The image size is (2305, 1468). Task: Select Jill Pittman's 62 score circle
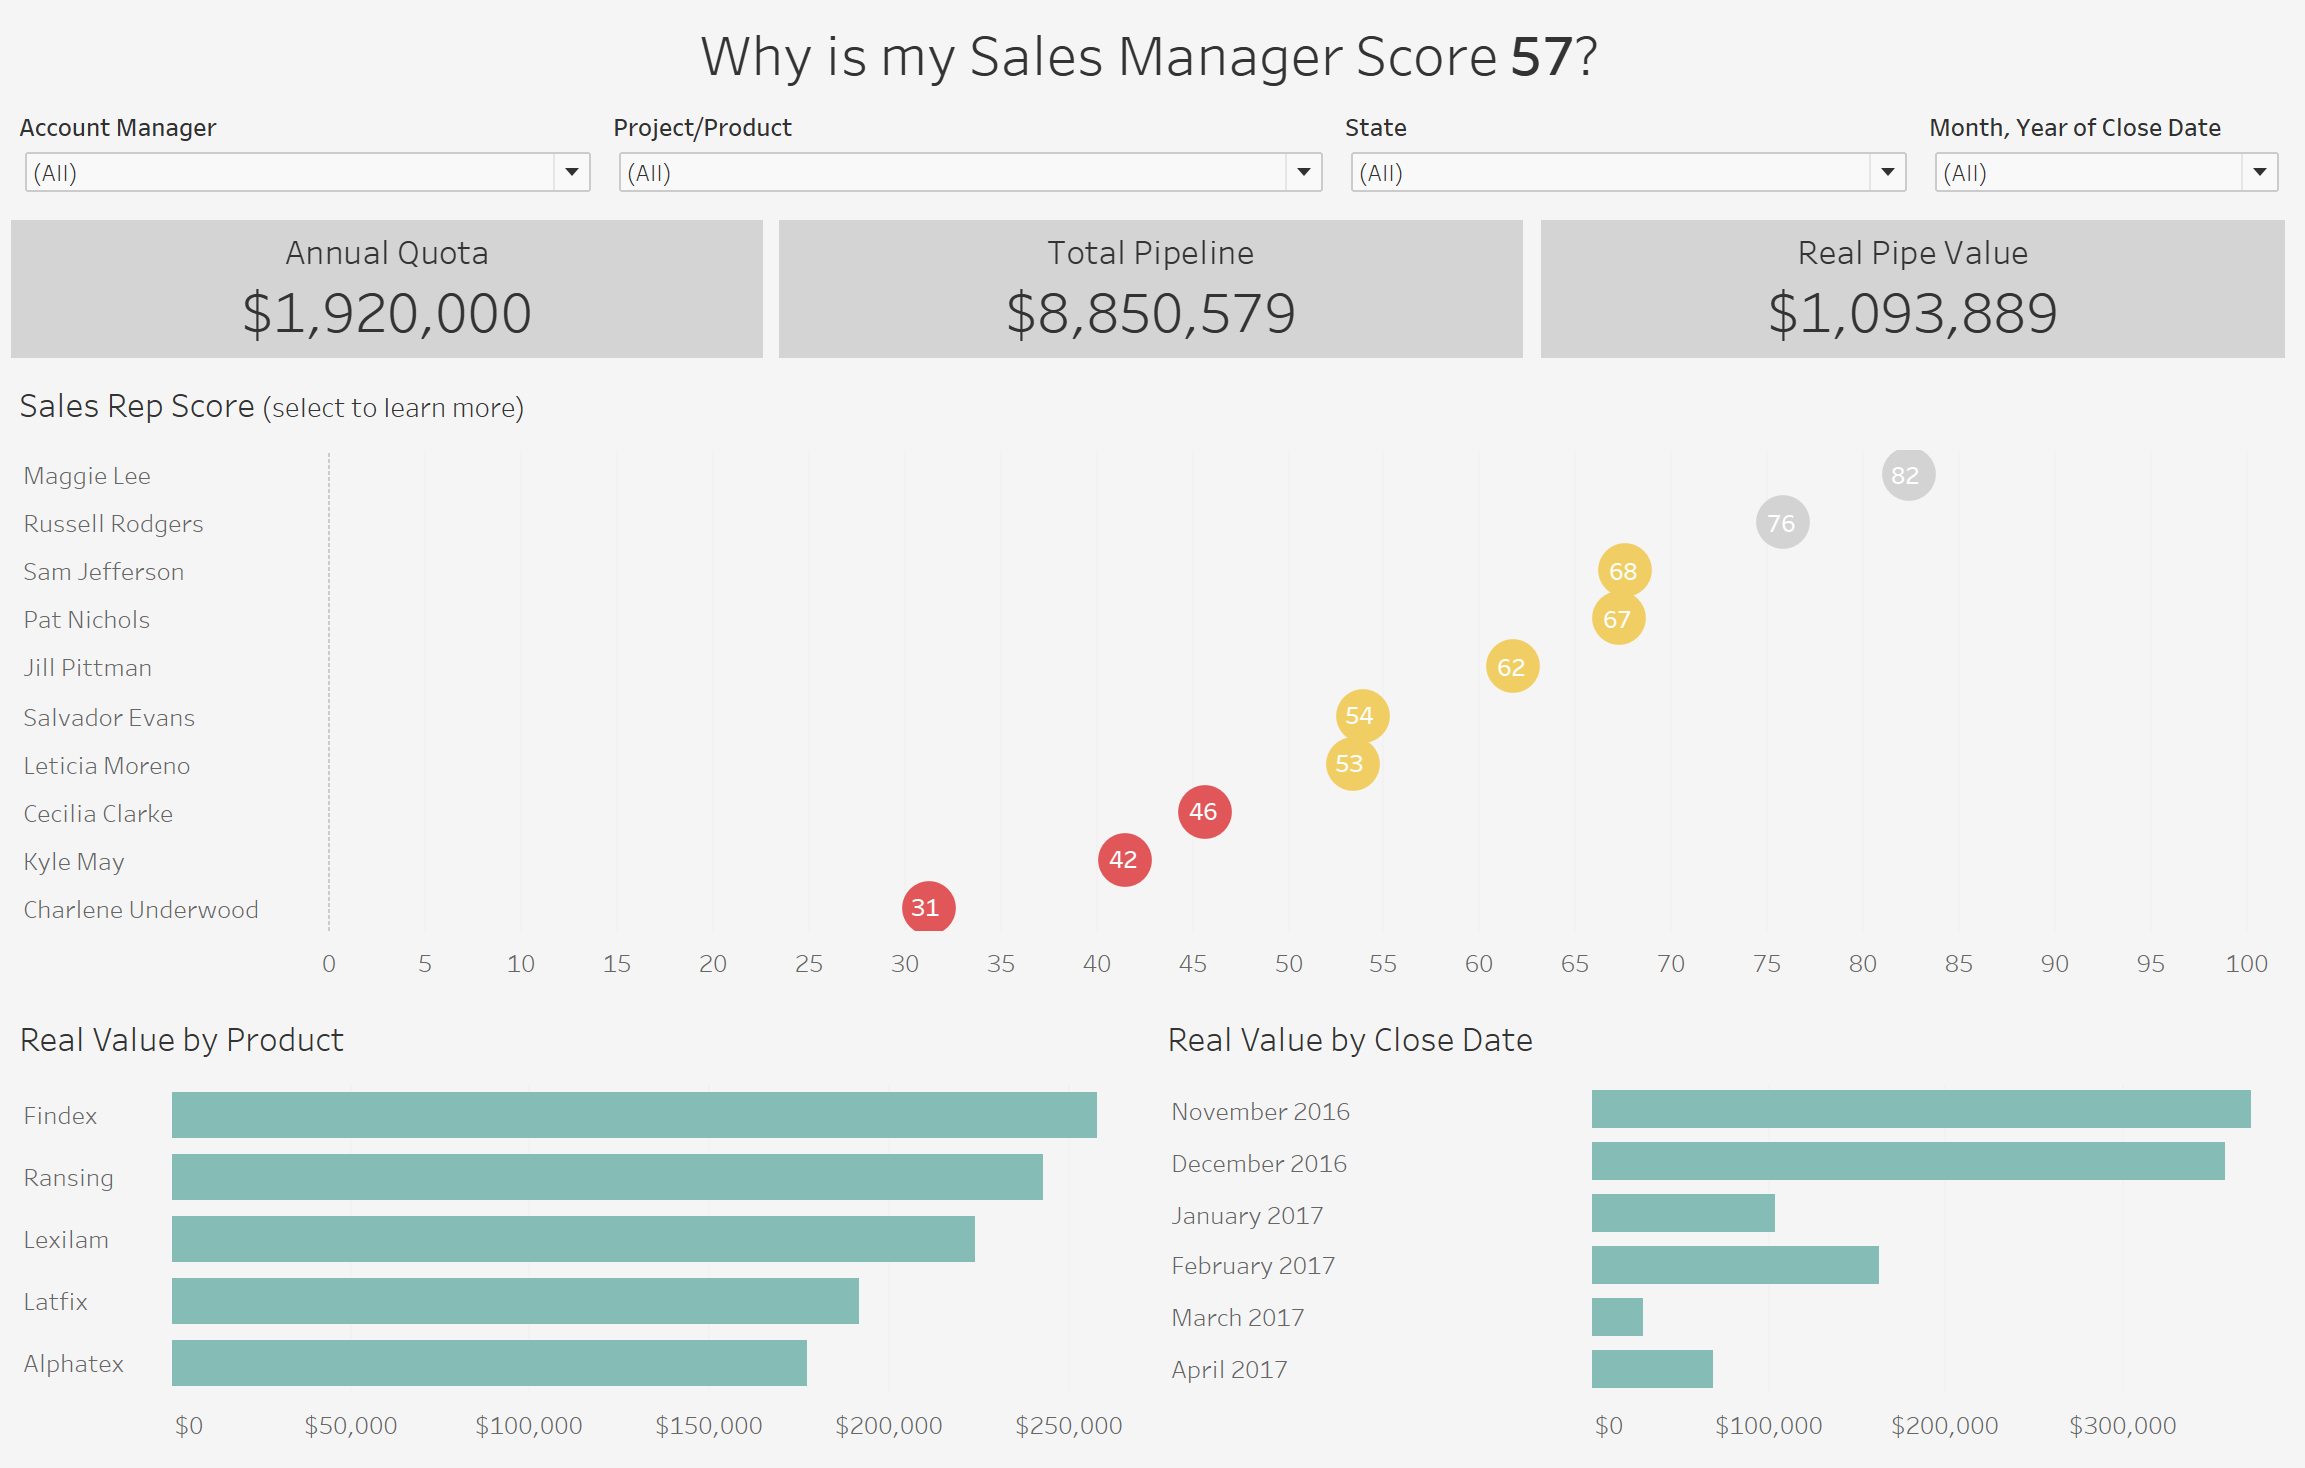(1512, 666)
